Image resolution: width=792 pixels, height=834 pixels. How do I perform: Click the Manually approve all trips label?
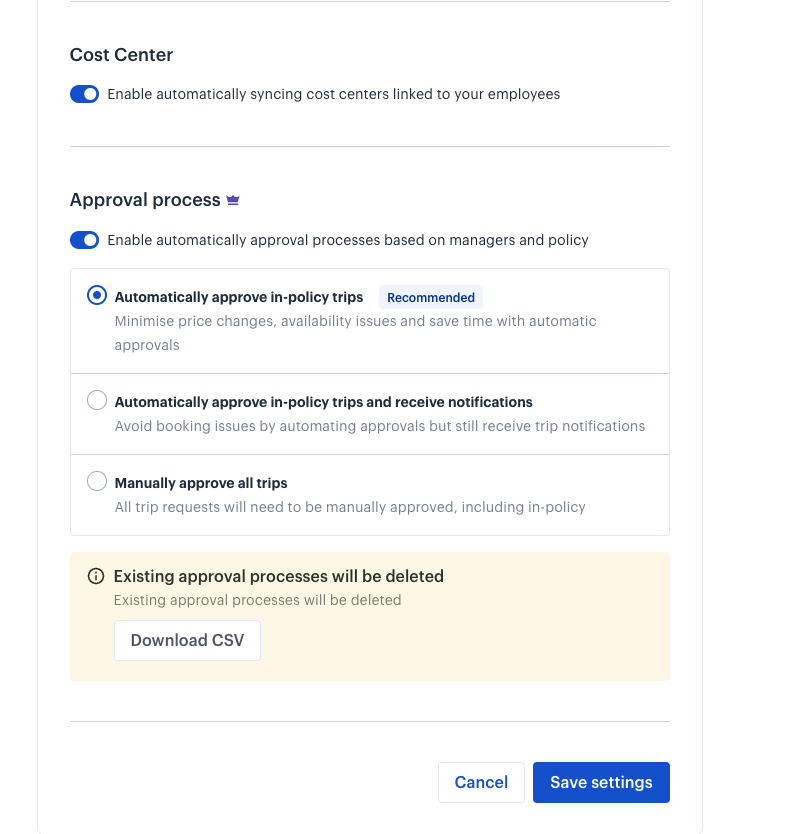tap(201, 483)
